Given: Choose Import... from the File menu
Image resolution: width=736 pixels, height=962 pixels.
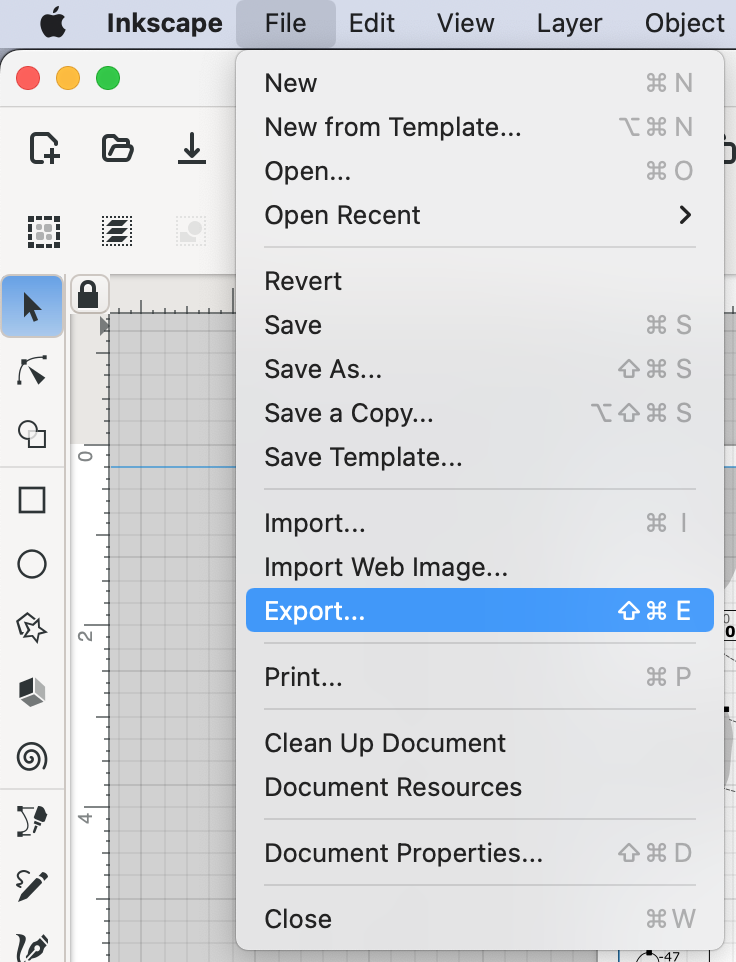Looking at the screenshot, I should (x=480, y=523).
